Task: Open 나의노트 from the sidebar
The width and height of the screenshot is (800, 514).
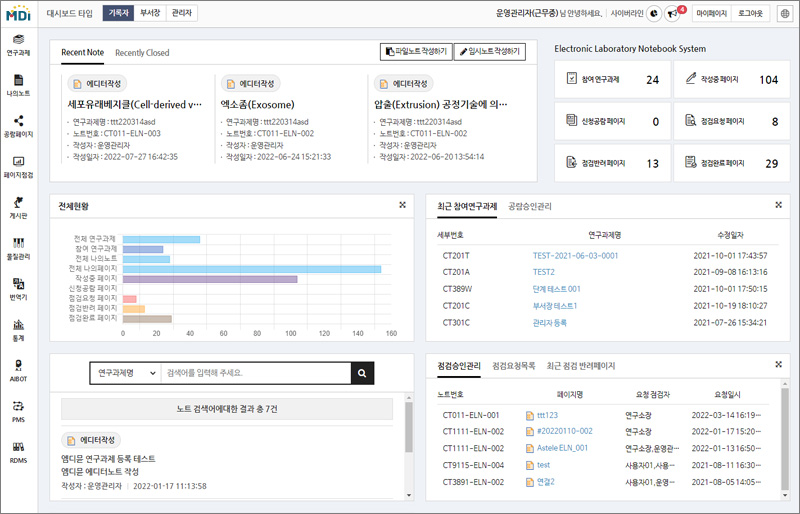Action: coord(18,85)
